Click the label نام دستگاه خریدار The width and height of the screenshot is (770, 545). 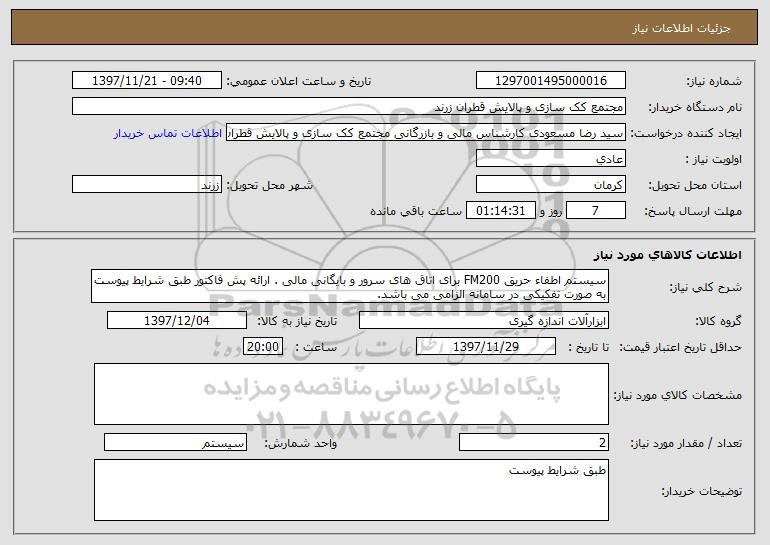tap(695, 107)
